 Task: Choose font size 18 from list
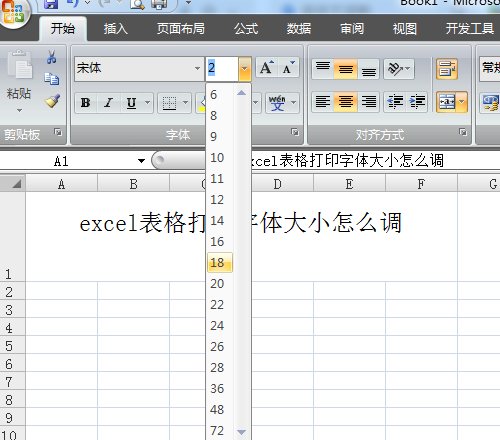pyautogui.click(x=220, y=263)
